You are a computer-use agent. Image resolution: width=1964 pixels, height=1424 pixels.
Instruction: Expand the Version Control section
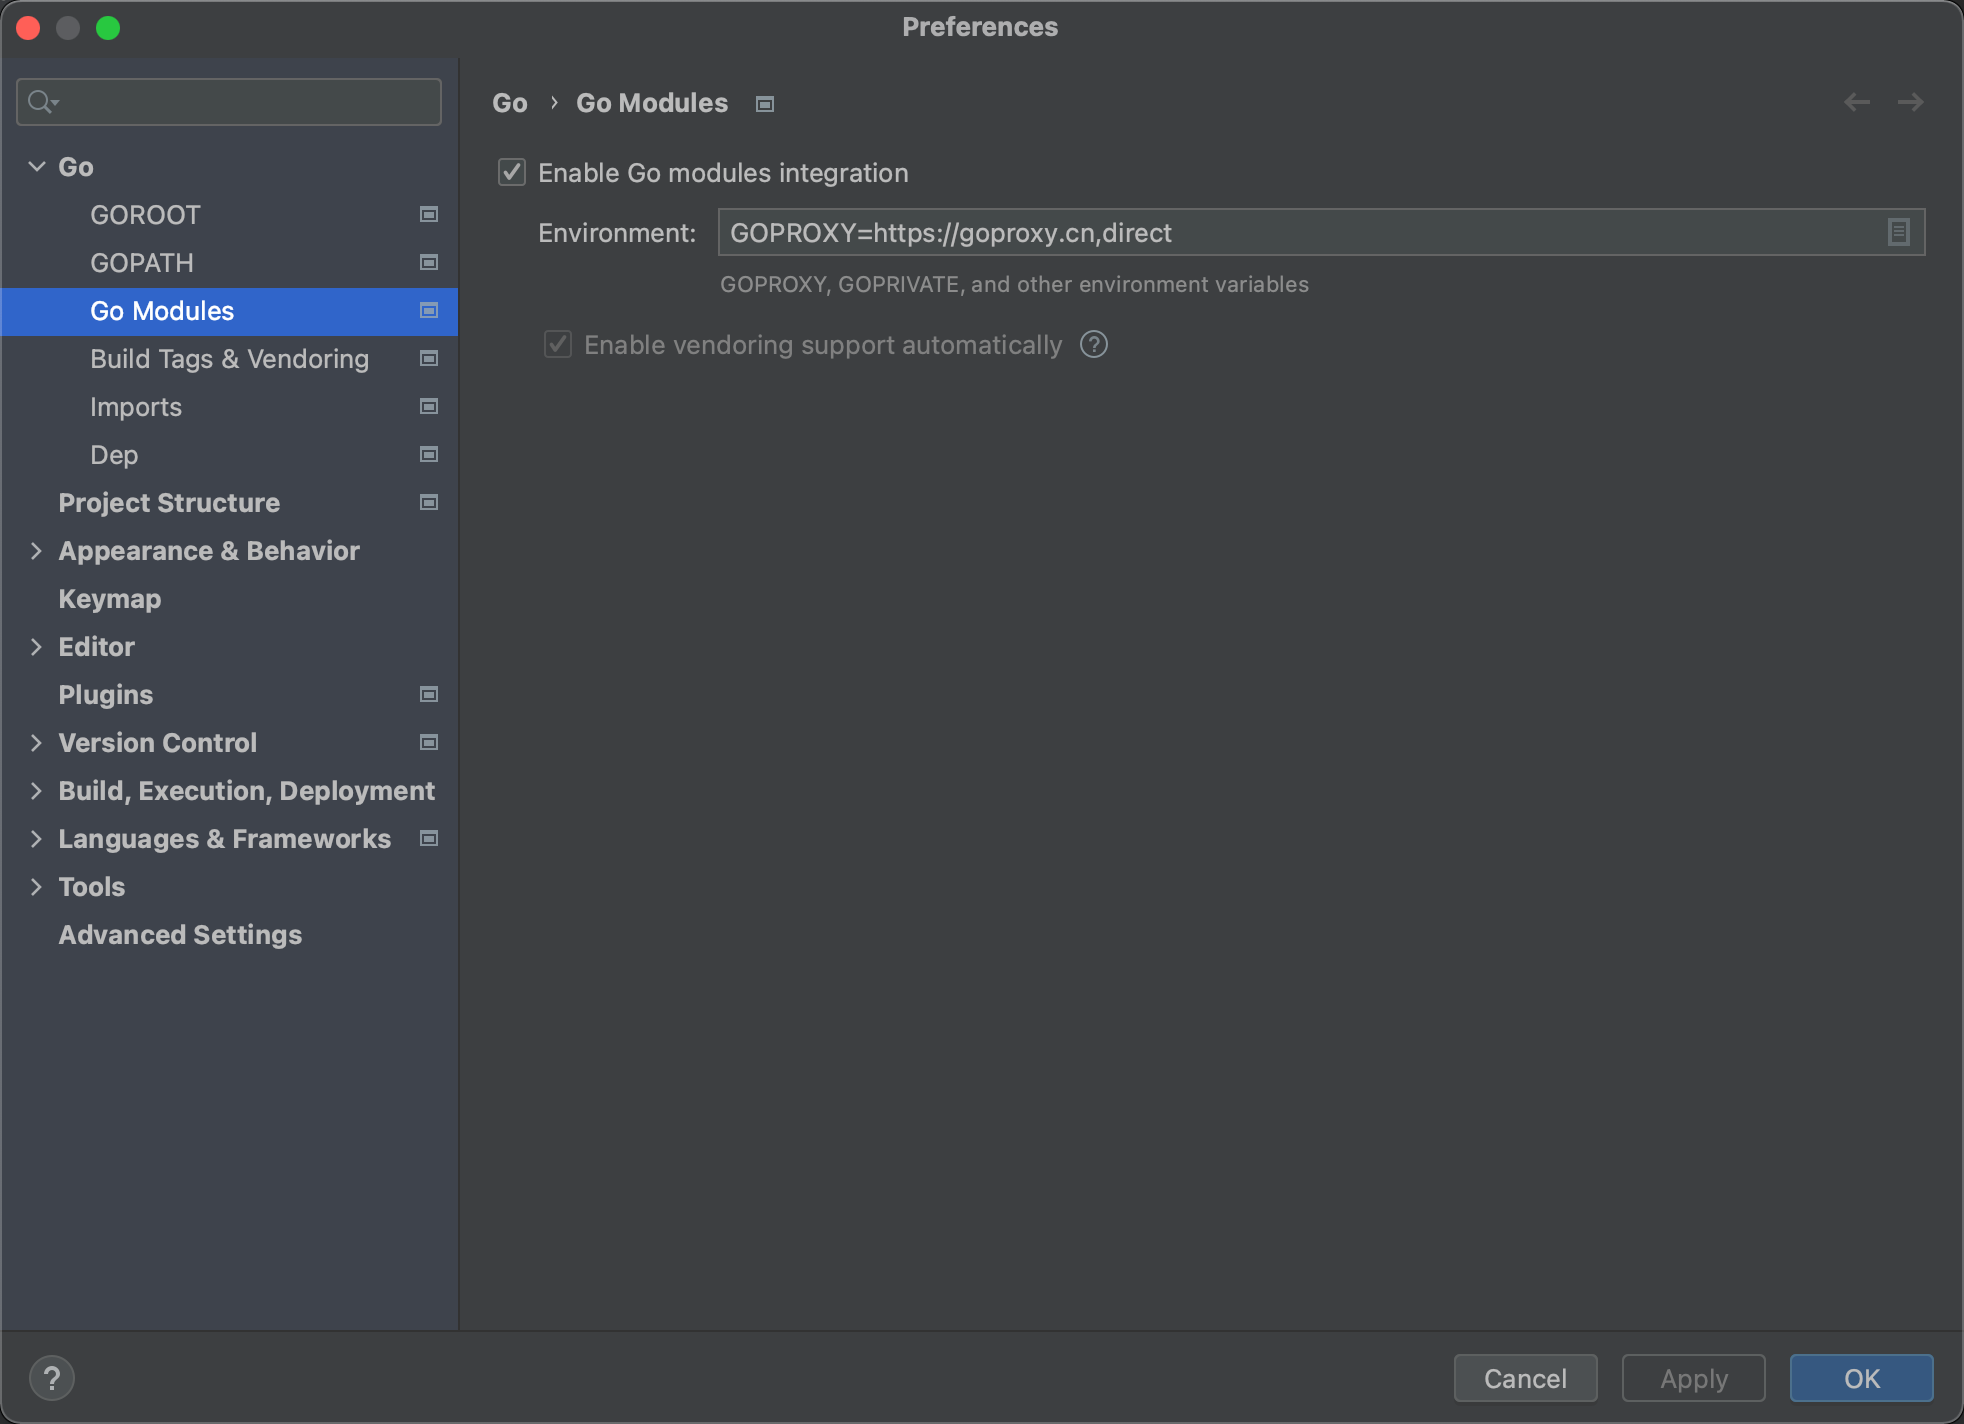point(36,742)
